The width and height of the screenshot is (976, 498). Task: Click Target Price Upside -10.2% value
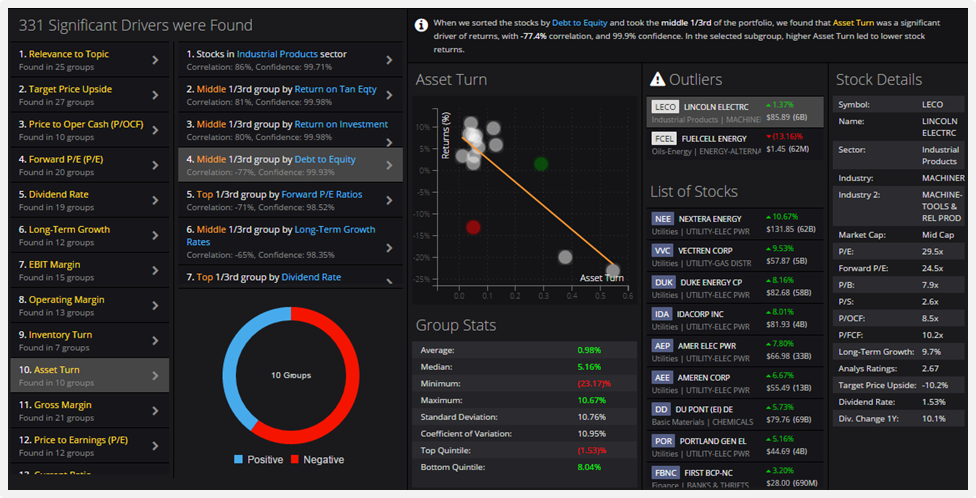tap(935, 385)
